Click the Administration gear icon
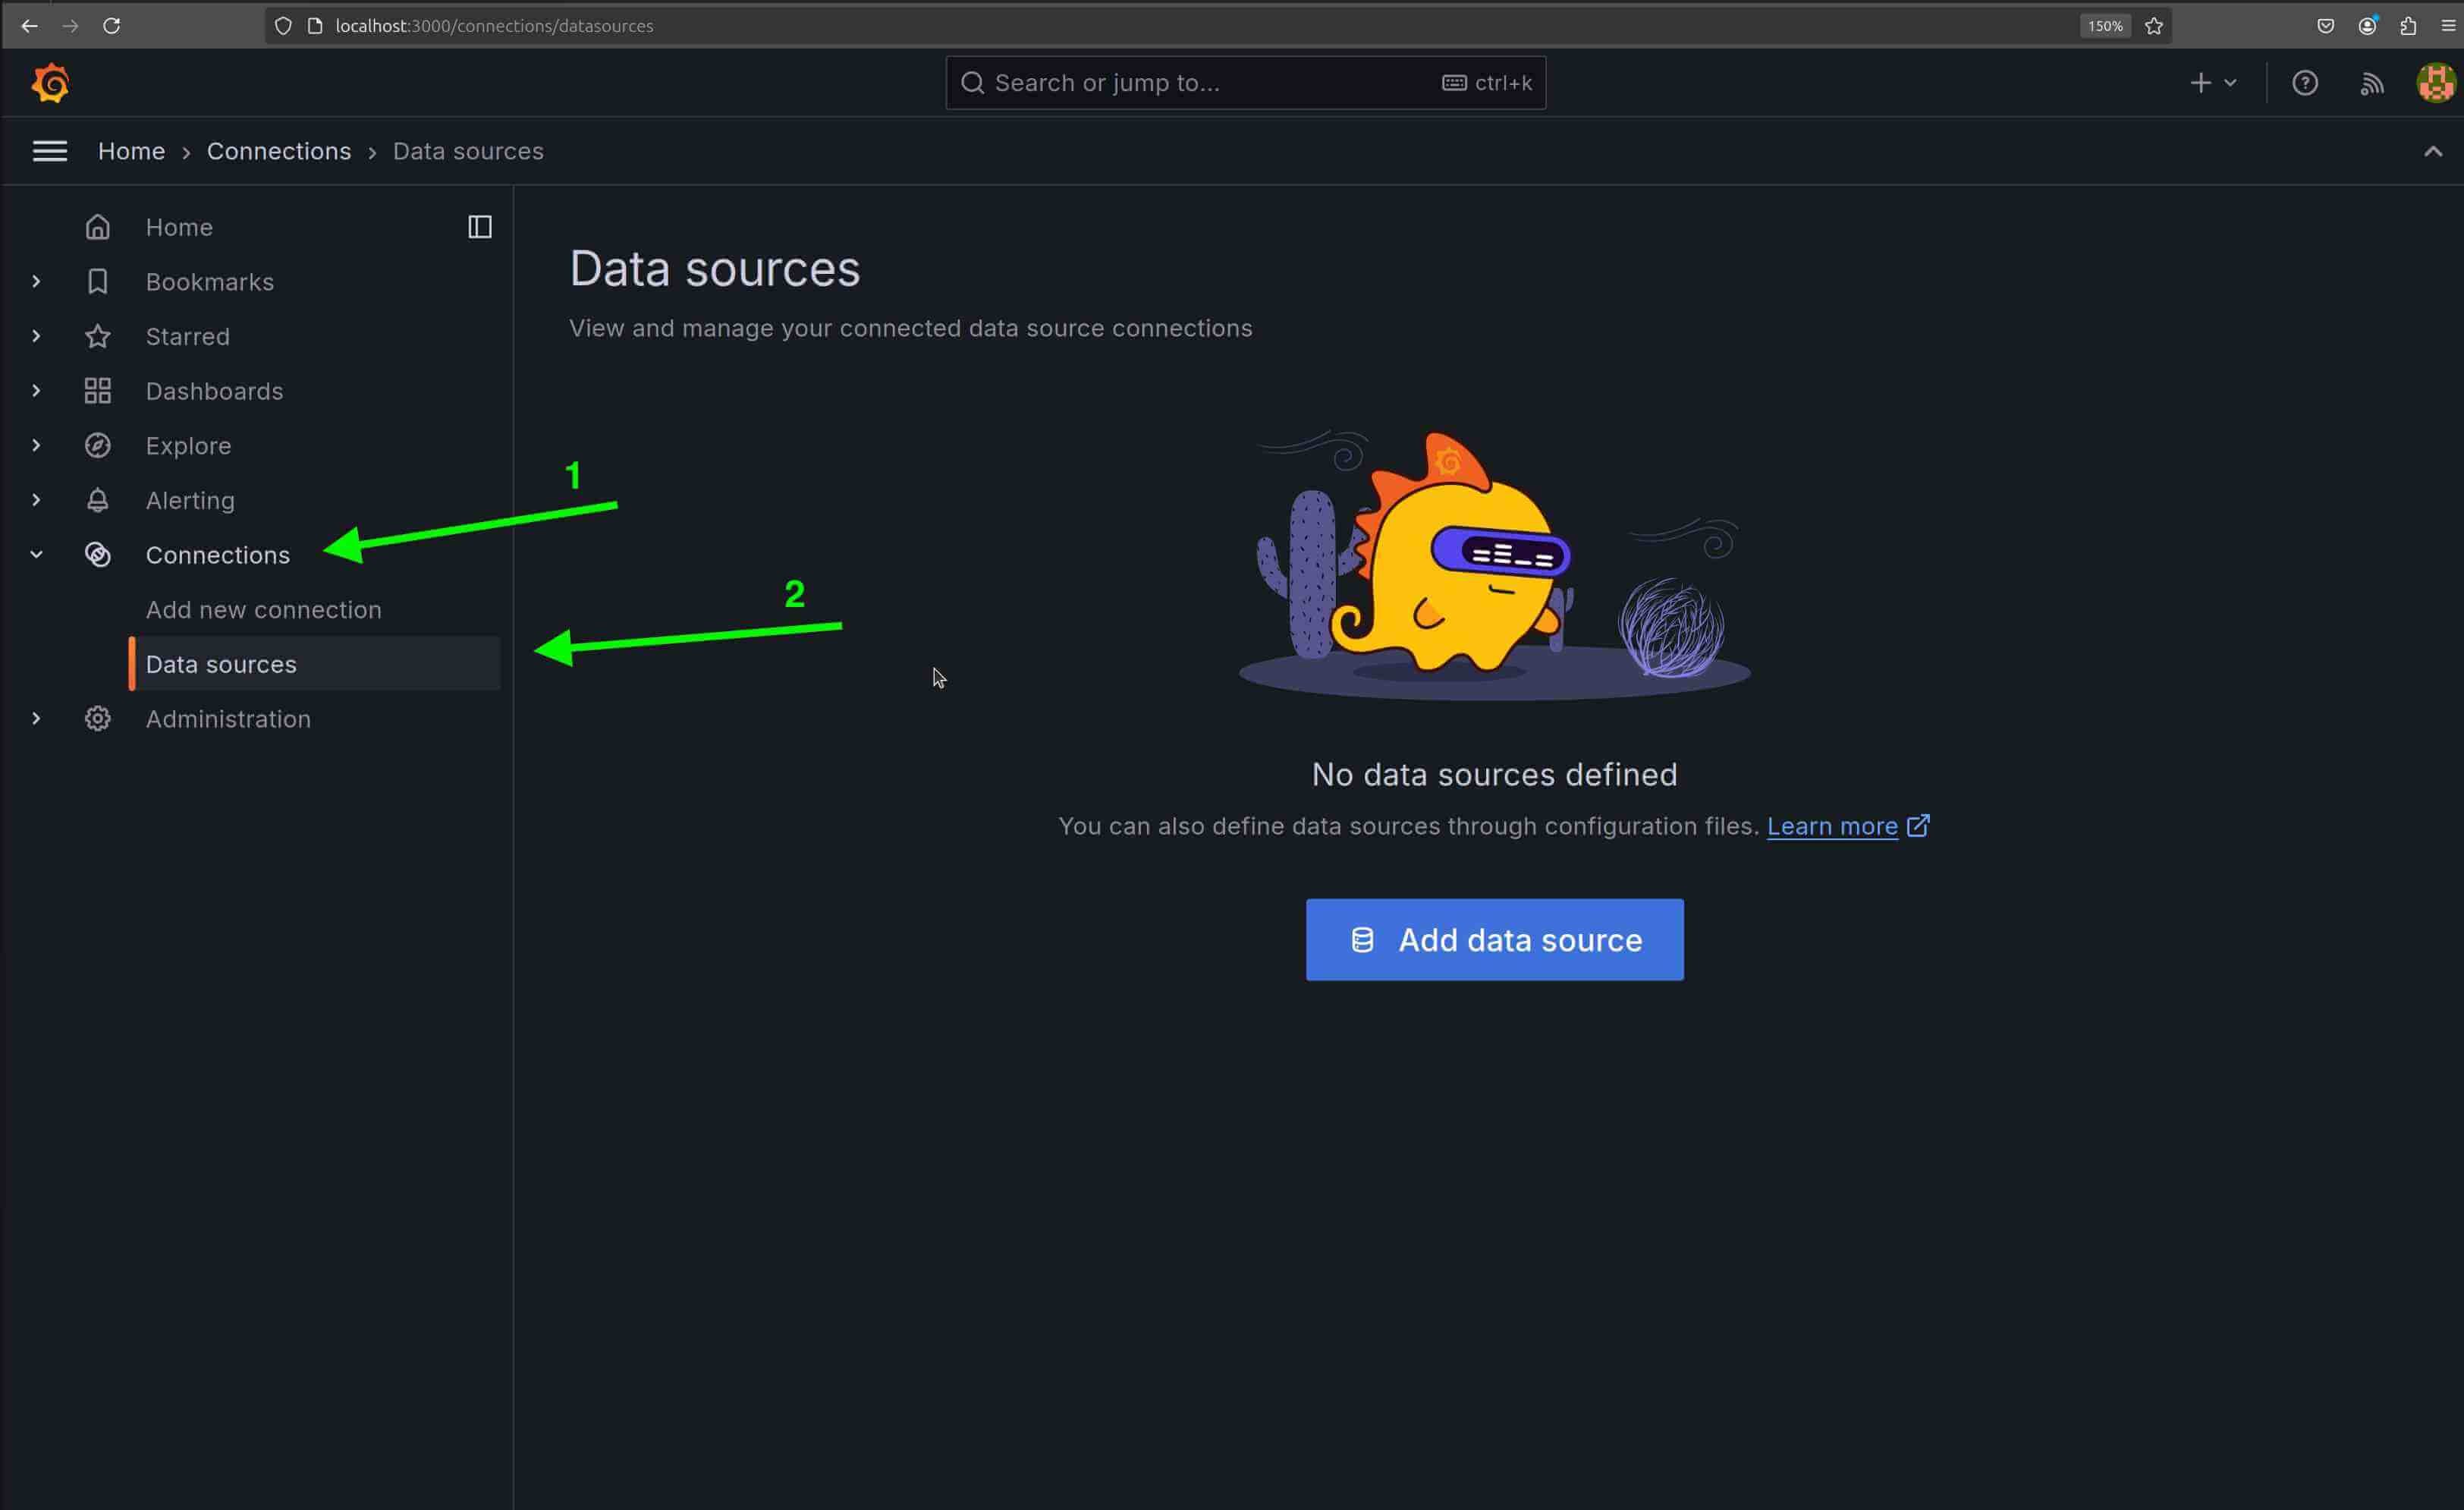2464x1510 pixels. point(97,718)
